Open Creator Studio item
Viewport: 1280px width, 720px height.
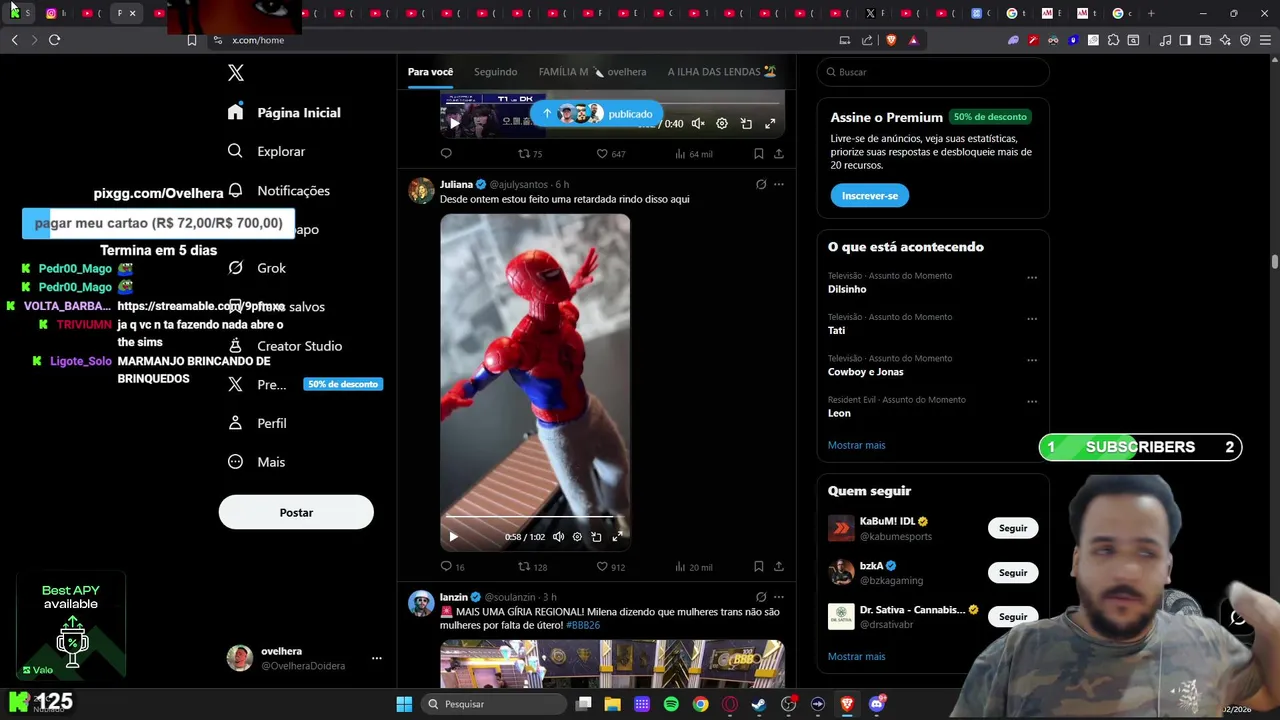click(285, 346)
